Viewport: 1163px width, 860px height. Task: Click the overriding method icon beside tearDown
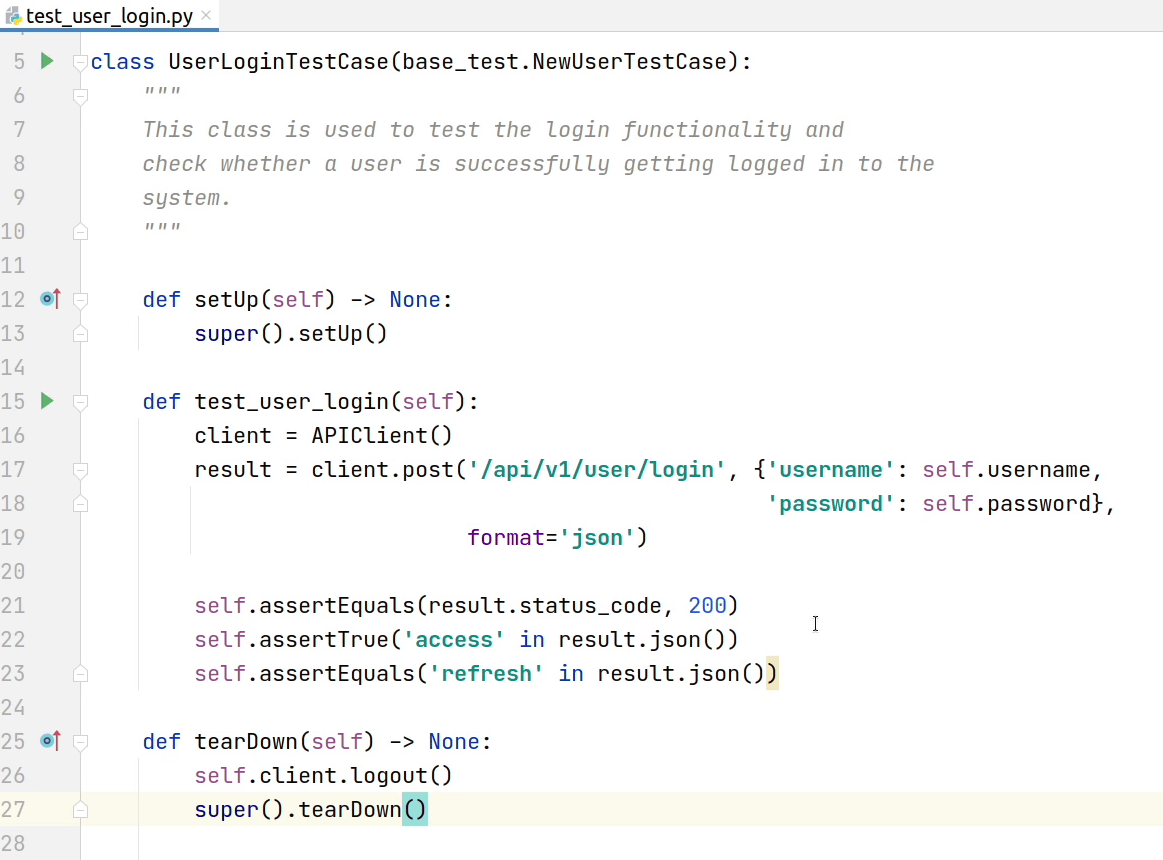(x=49, y=741)
